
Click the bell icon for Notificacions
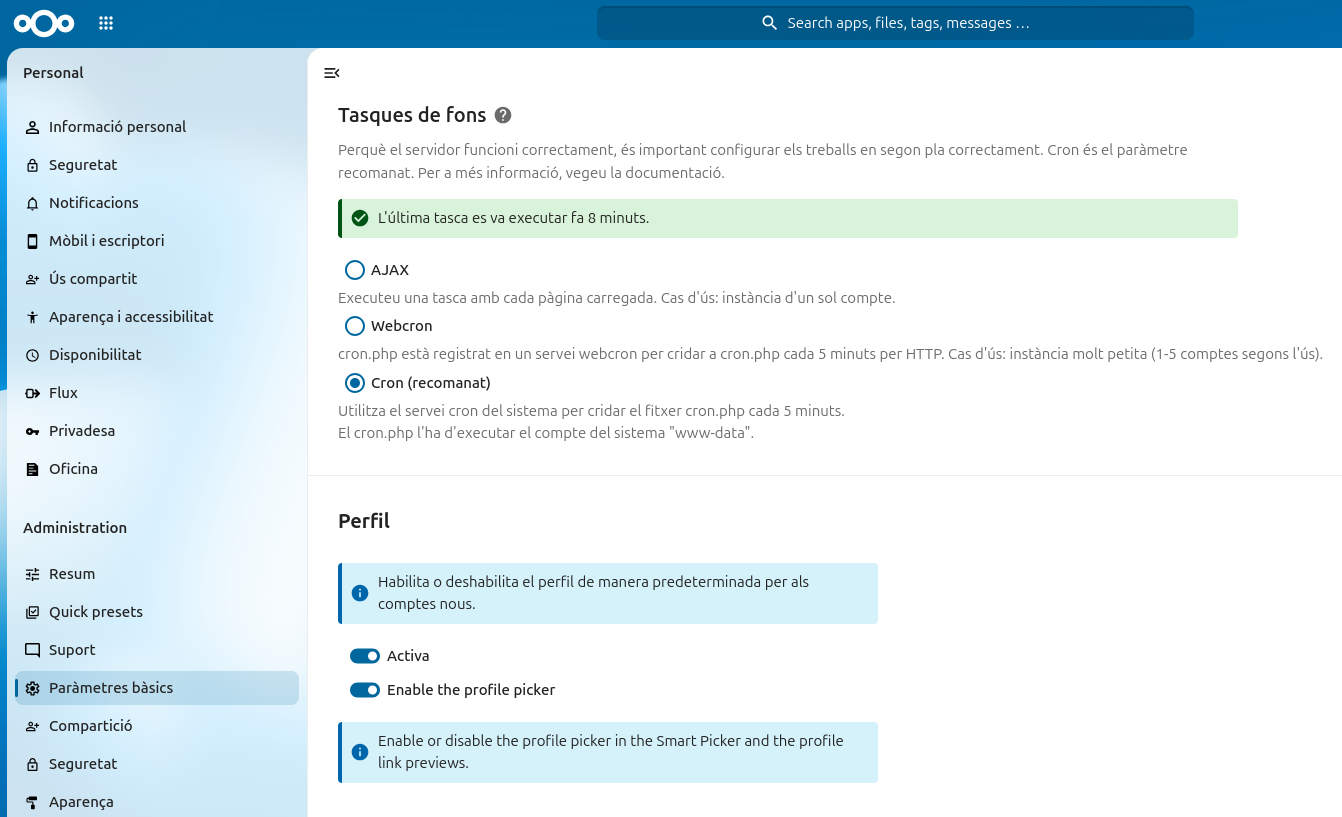[33, 203]
